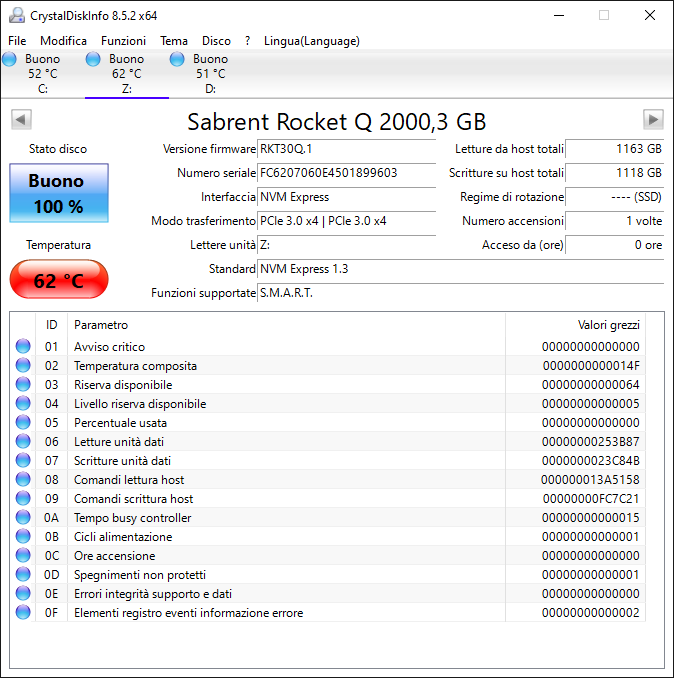The image size is (674, 678).
Task: Select the Cicli alimentazione parameter text
Action: 123,537
